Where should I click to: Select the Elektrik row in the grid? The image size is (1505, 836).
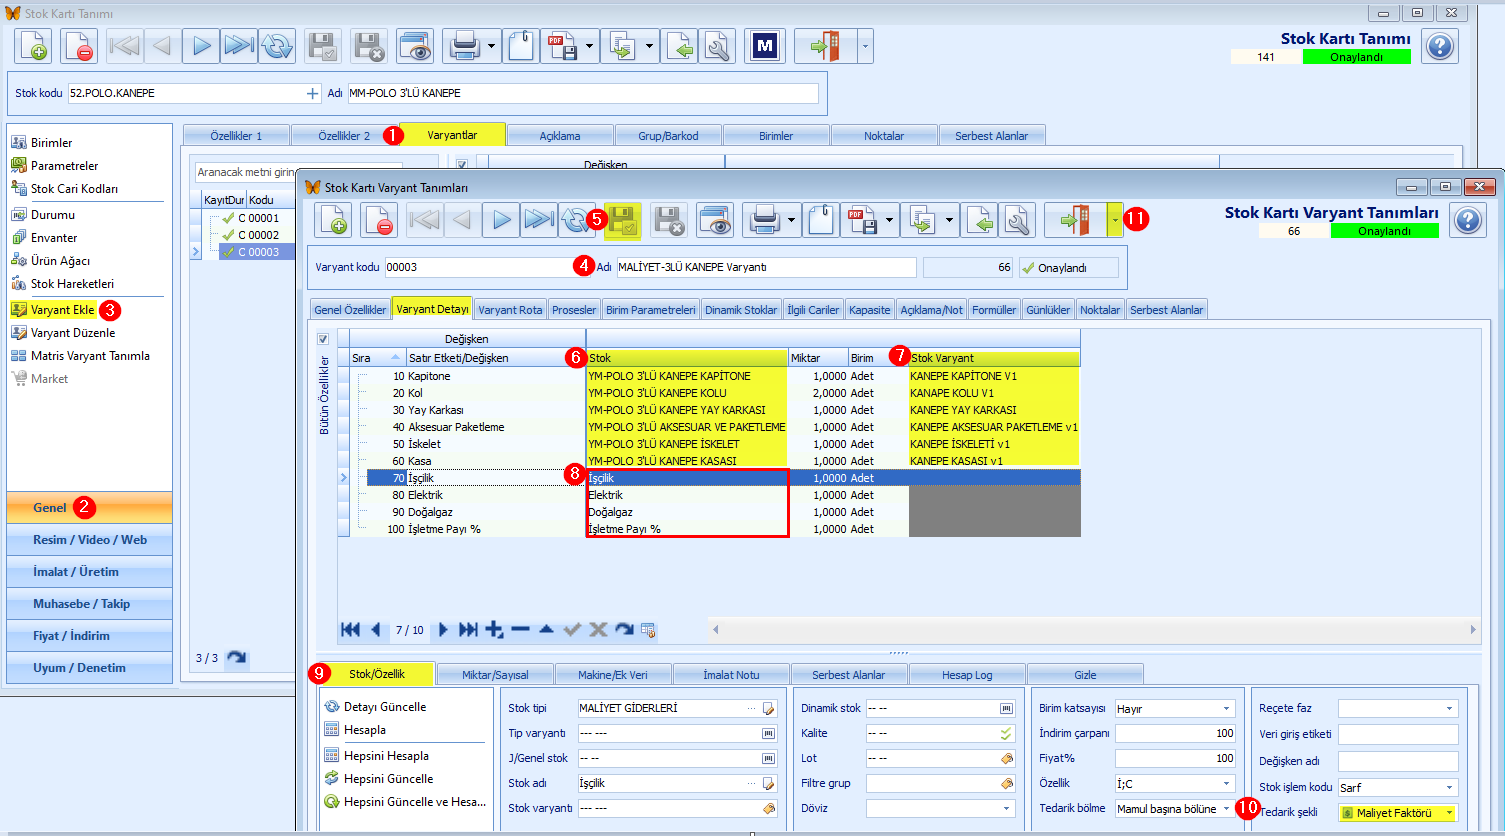[708, 495]
